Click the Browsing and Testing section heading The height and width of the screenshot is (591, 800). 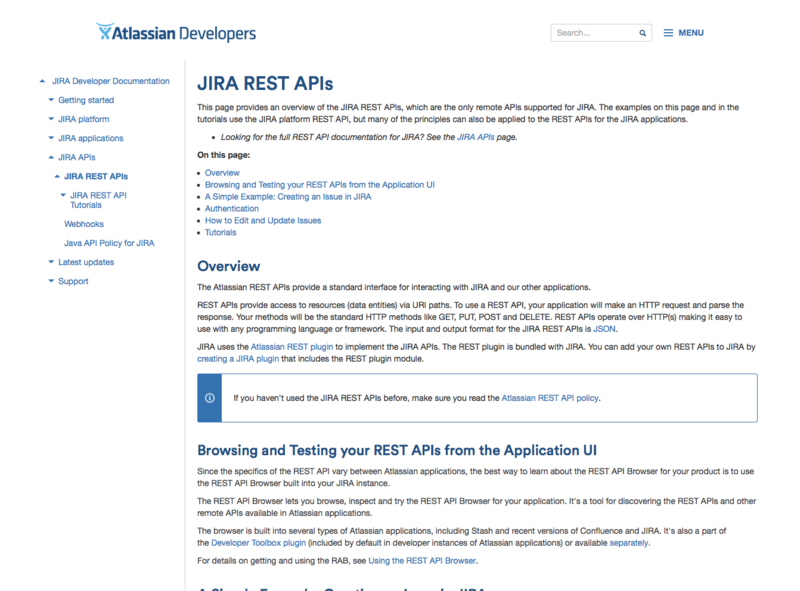click(x=397, y=450)
